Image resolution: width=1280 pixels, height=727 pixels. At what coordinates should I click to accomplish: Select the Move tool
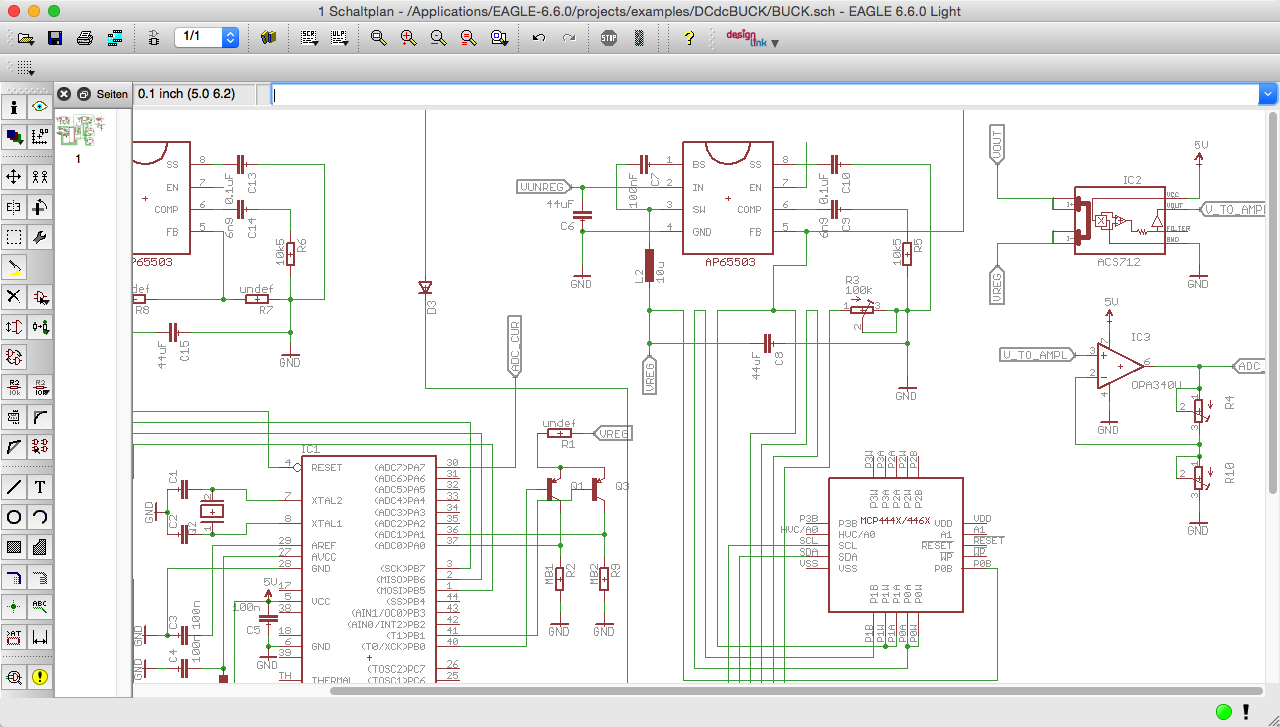pos(14,177)
